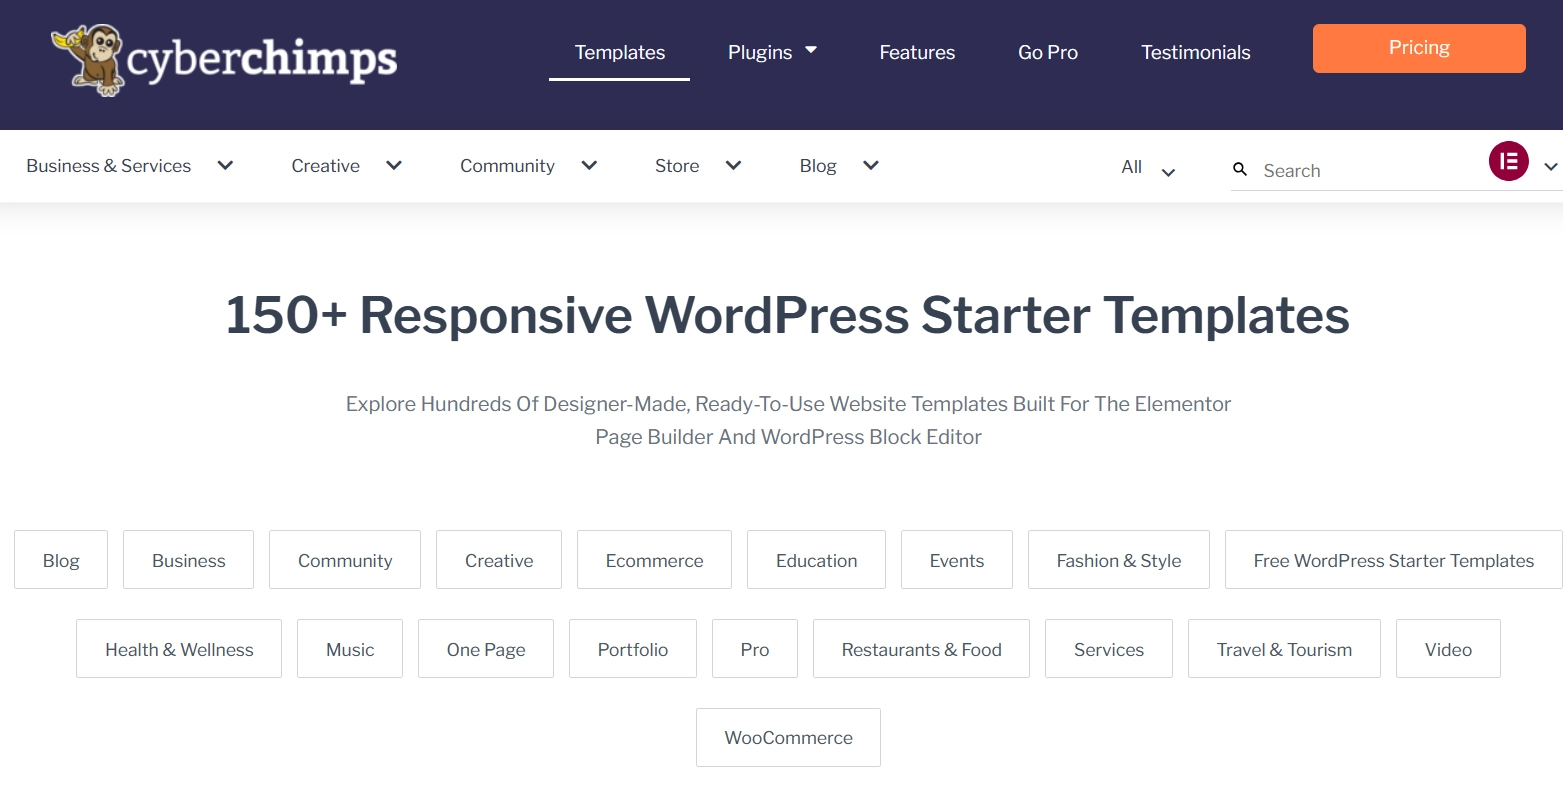Click the CyberChimps monkey logo

pyautogui.click(x=224, y=60)
